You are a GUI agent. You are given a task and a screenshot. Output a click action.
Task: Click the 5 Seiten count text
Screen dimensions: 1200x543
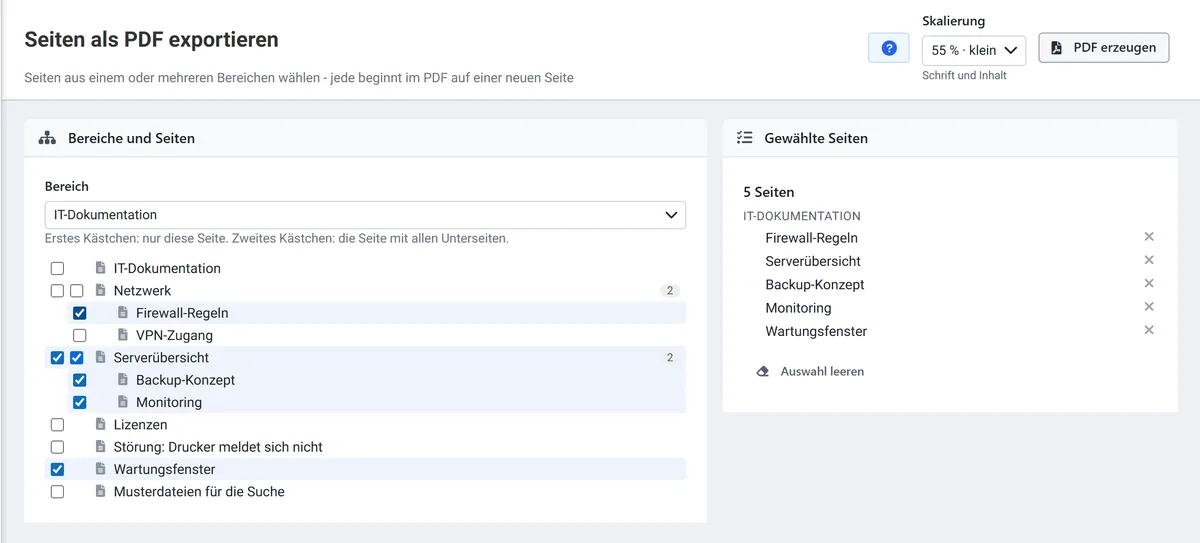769,192
